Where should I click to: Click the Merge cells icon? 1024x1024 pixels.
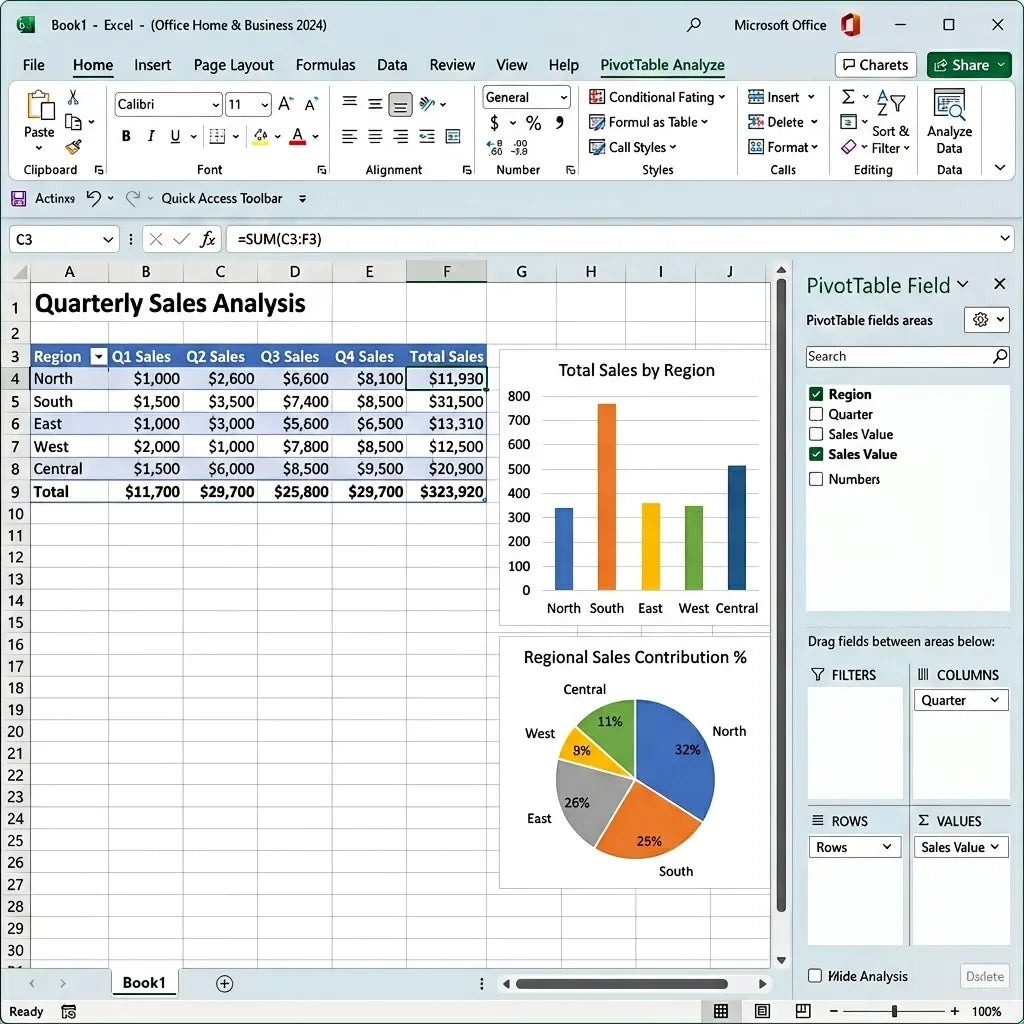click(453, 136)
